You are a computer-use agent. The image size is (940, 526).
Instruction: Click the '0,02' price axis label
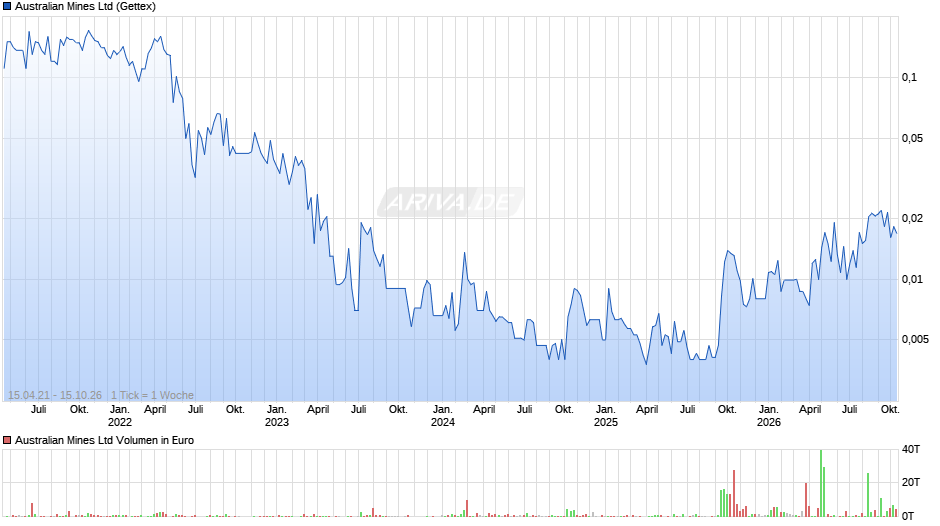(x=912, y=218)
